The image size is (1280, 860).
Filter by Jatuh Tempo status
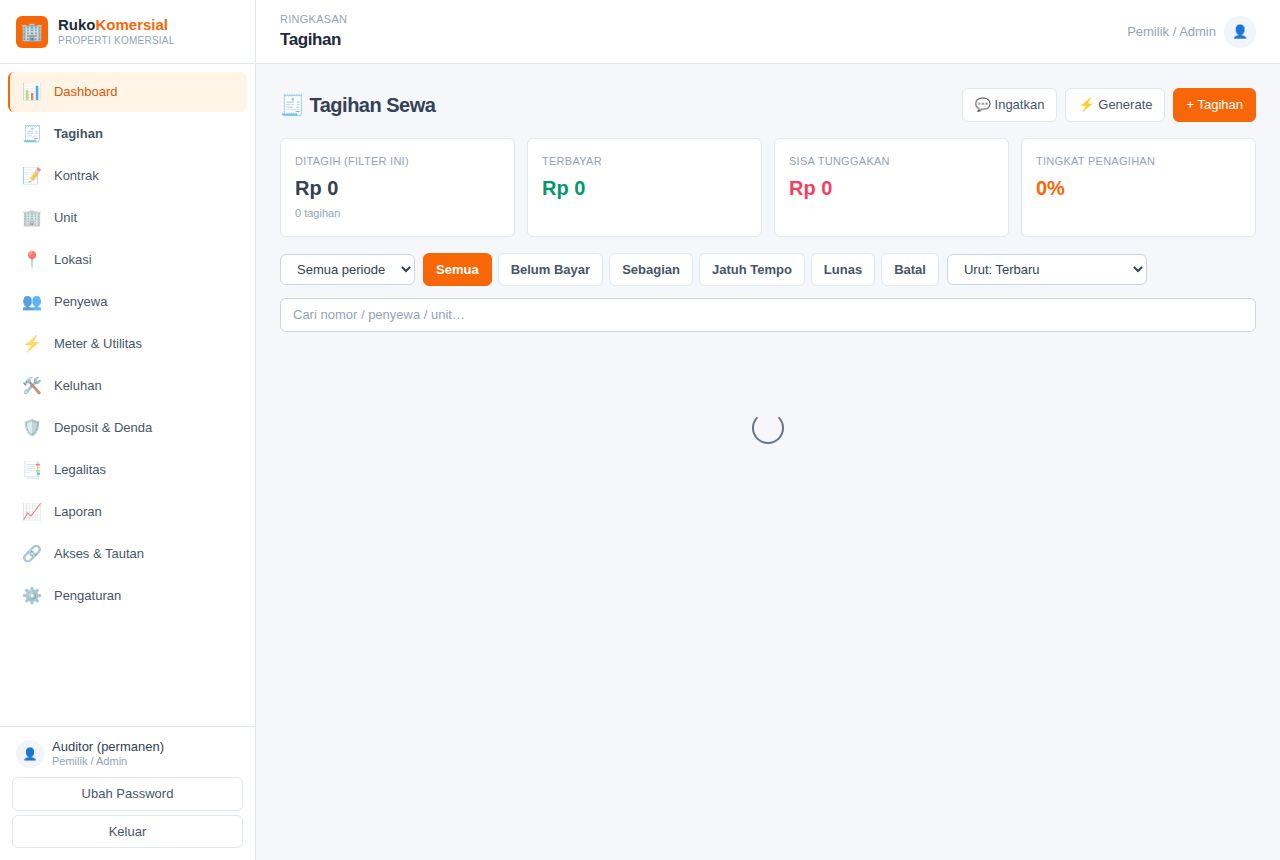[752, 270]
